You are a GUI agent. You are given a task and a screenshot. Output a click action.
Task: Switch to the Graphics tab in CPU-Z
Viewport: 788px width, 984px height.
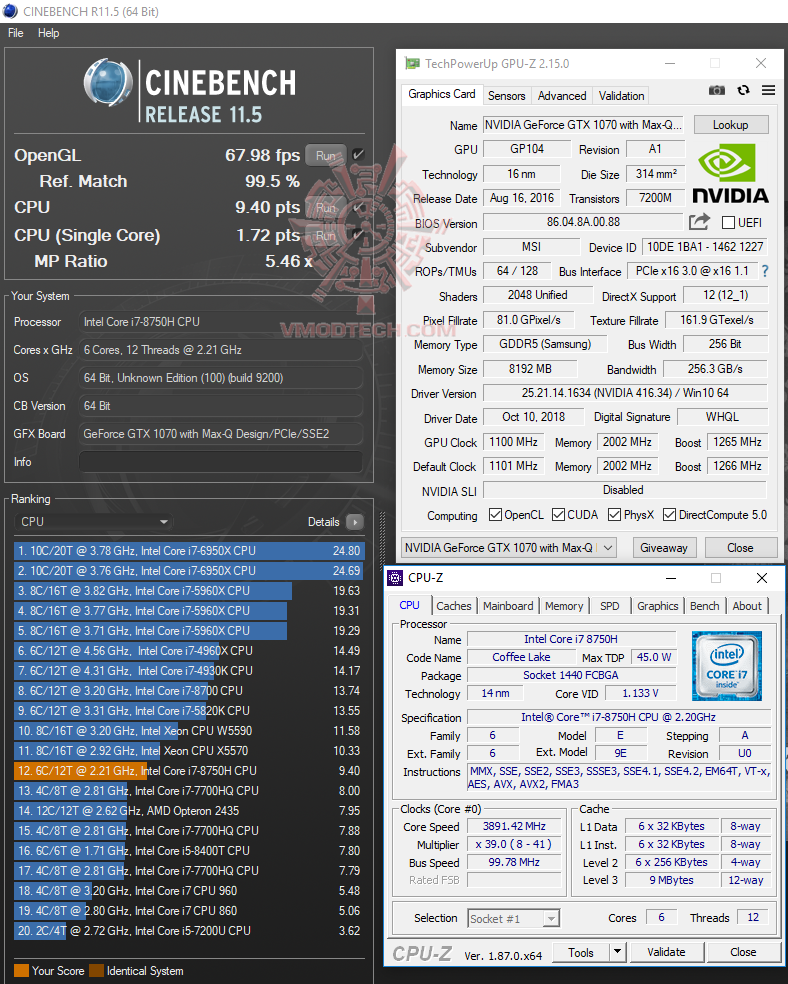pos(658,606)
